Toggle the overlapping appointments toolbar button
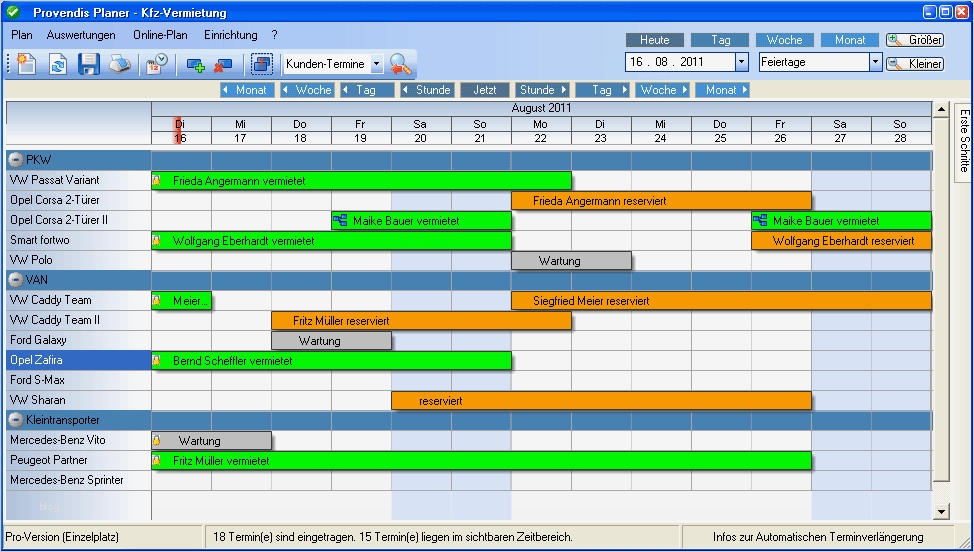The width and height of the screenshot is (974, 552). point(262,64)
